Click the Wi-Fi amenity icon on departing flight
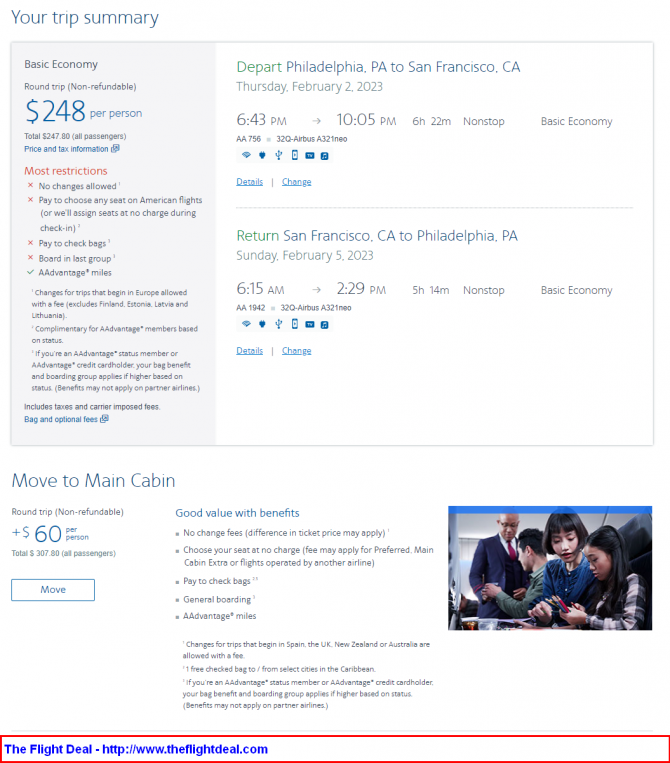 246,155
